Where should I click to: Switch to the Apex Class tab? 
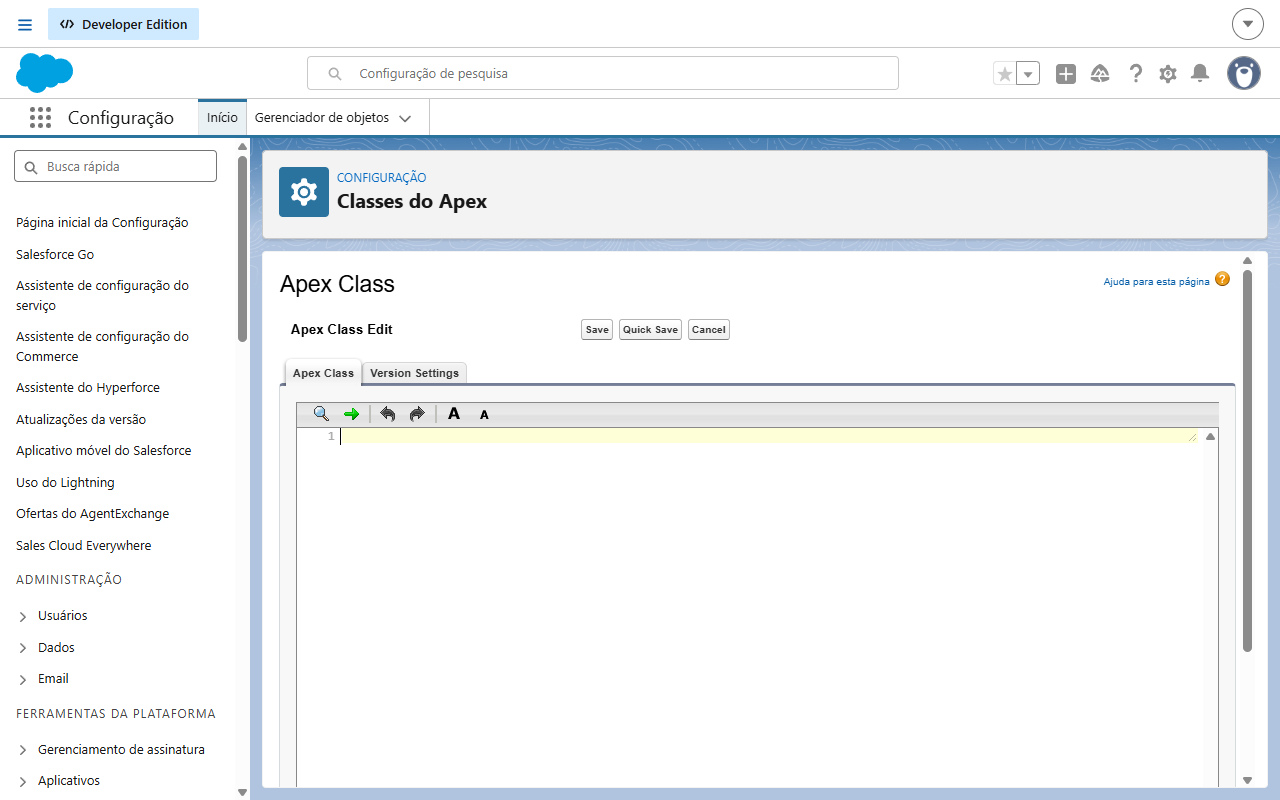(x=323, y=373)
